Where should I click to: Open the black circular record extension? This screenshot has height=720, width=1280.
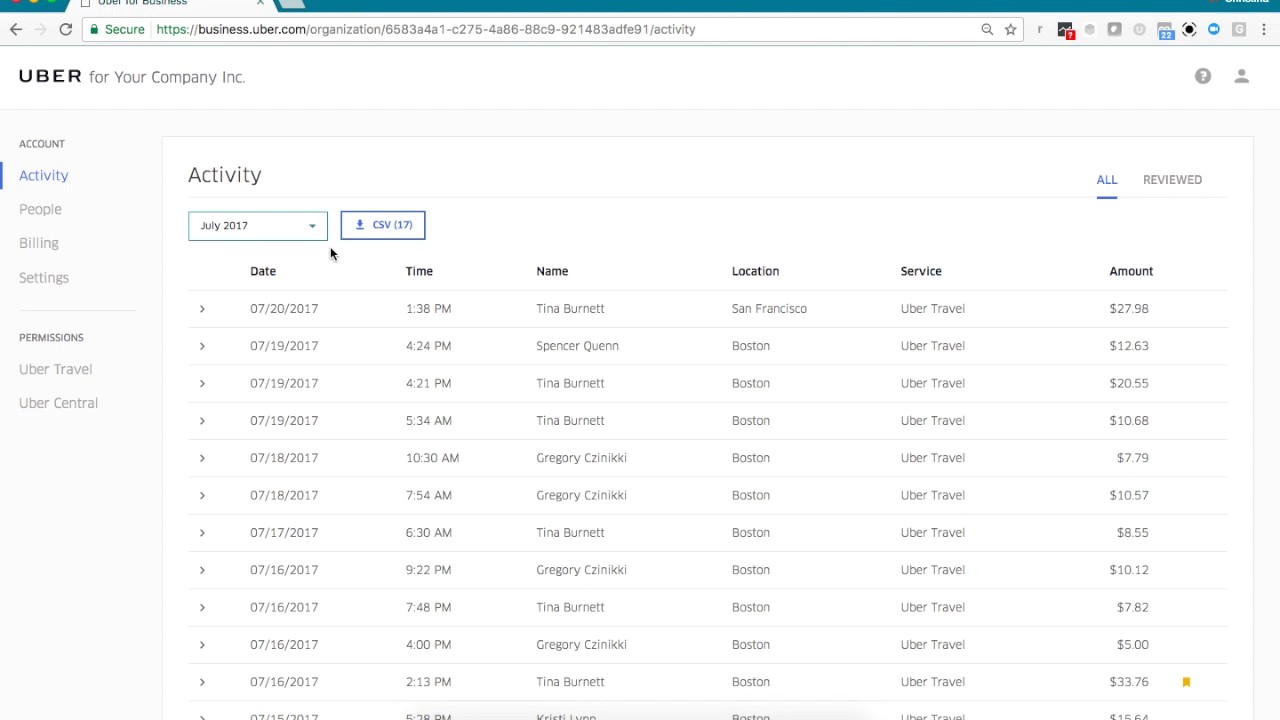point(1189,29)
